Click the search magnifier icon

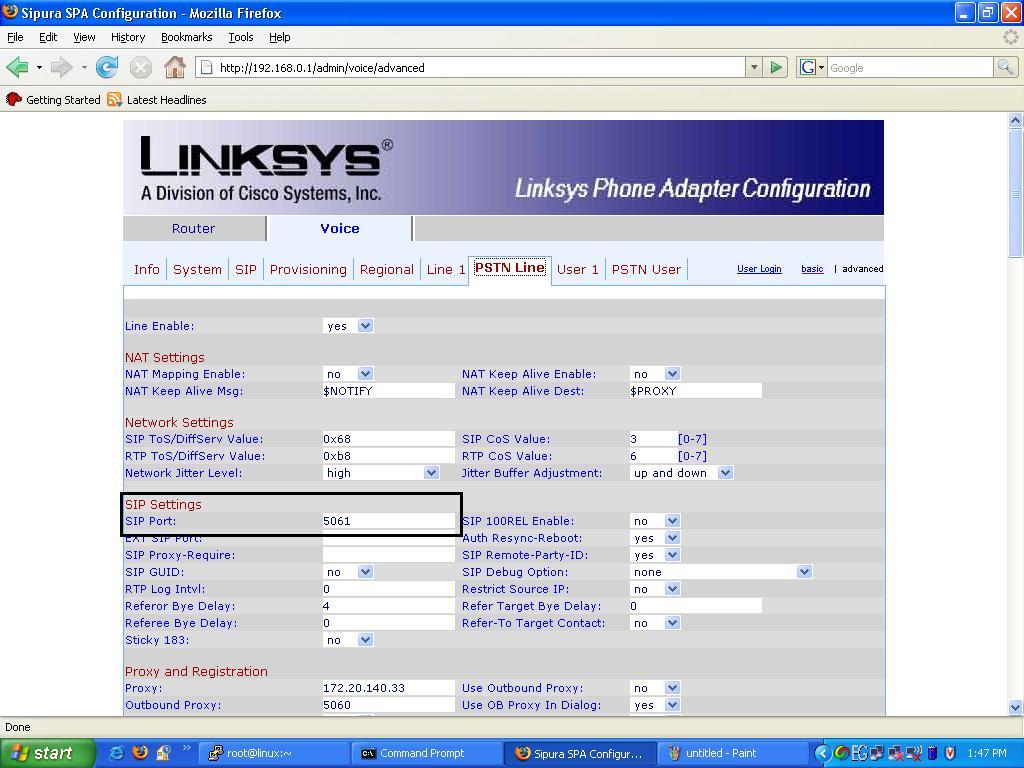1004,67
